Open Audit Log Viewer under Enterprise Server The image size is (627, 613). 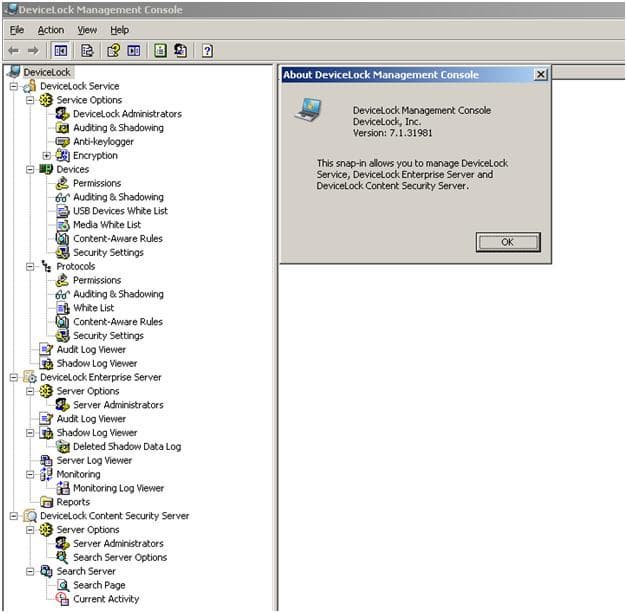pyautogui.click(x=91, y=419)
